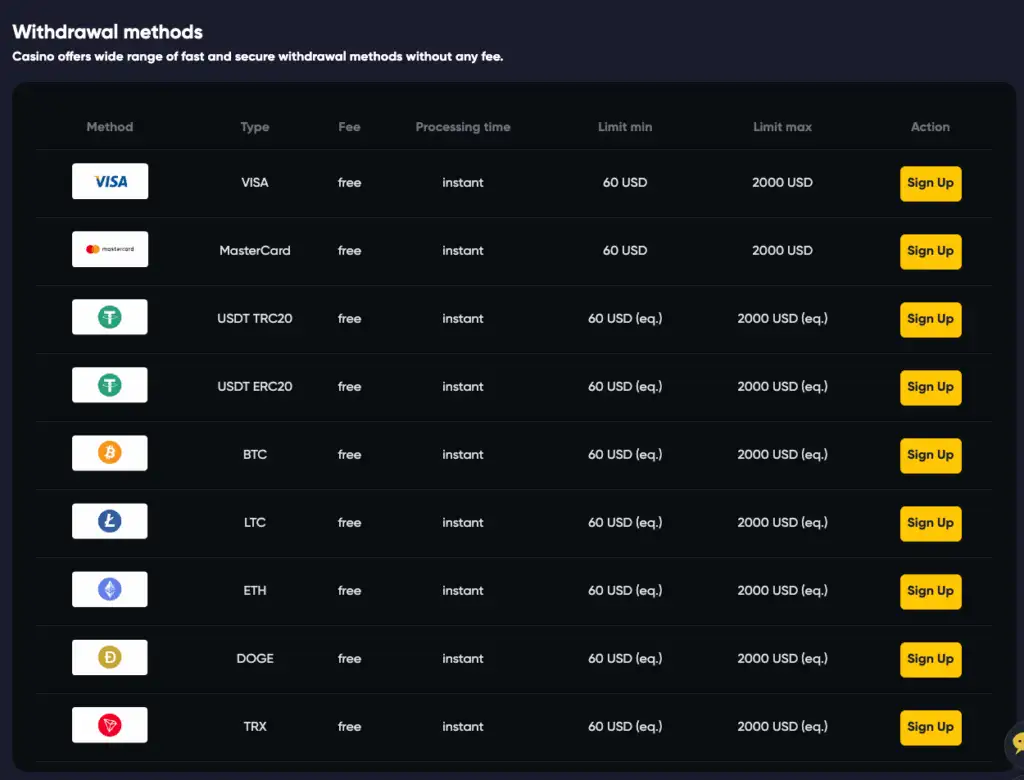Click the instant value in USDT TRC20 row
Viewport: 1024px width, 780px height.
point(463,318)
